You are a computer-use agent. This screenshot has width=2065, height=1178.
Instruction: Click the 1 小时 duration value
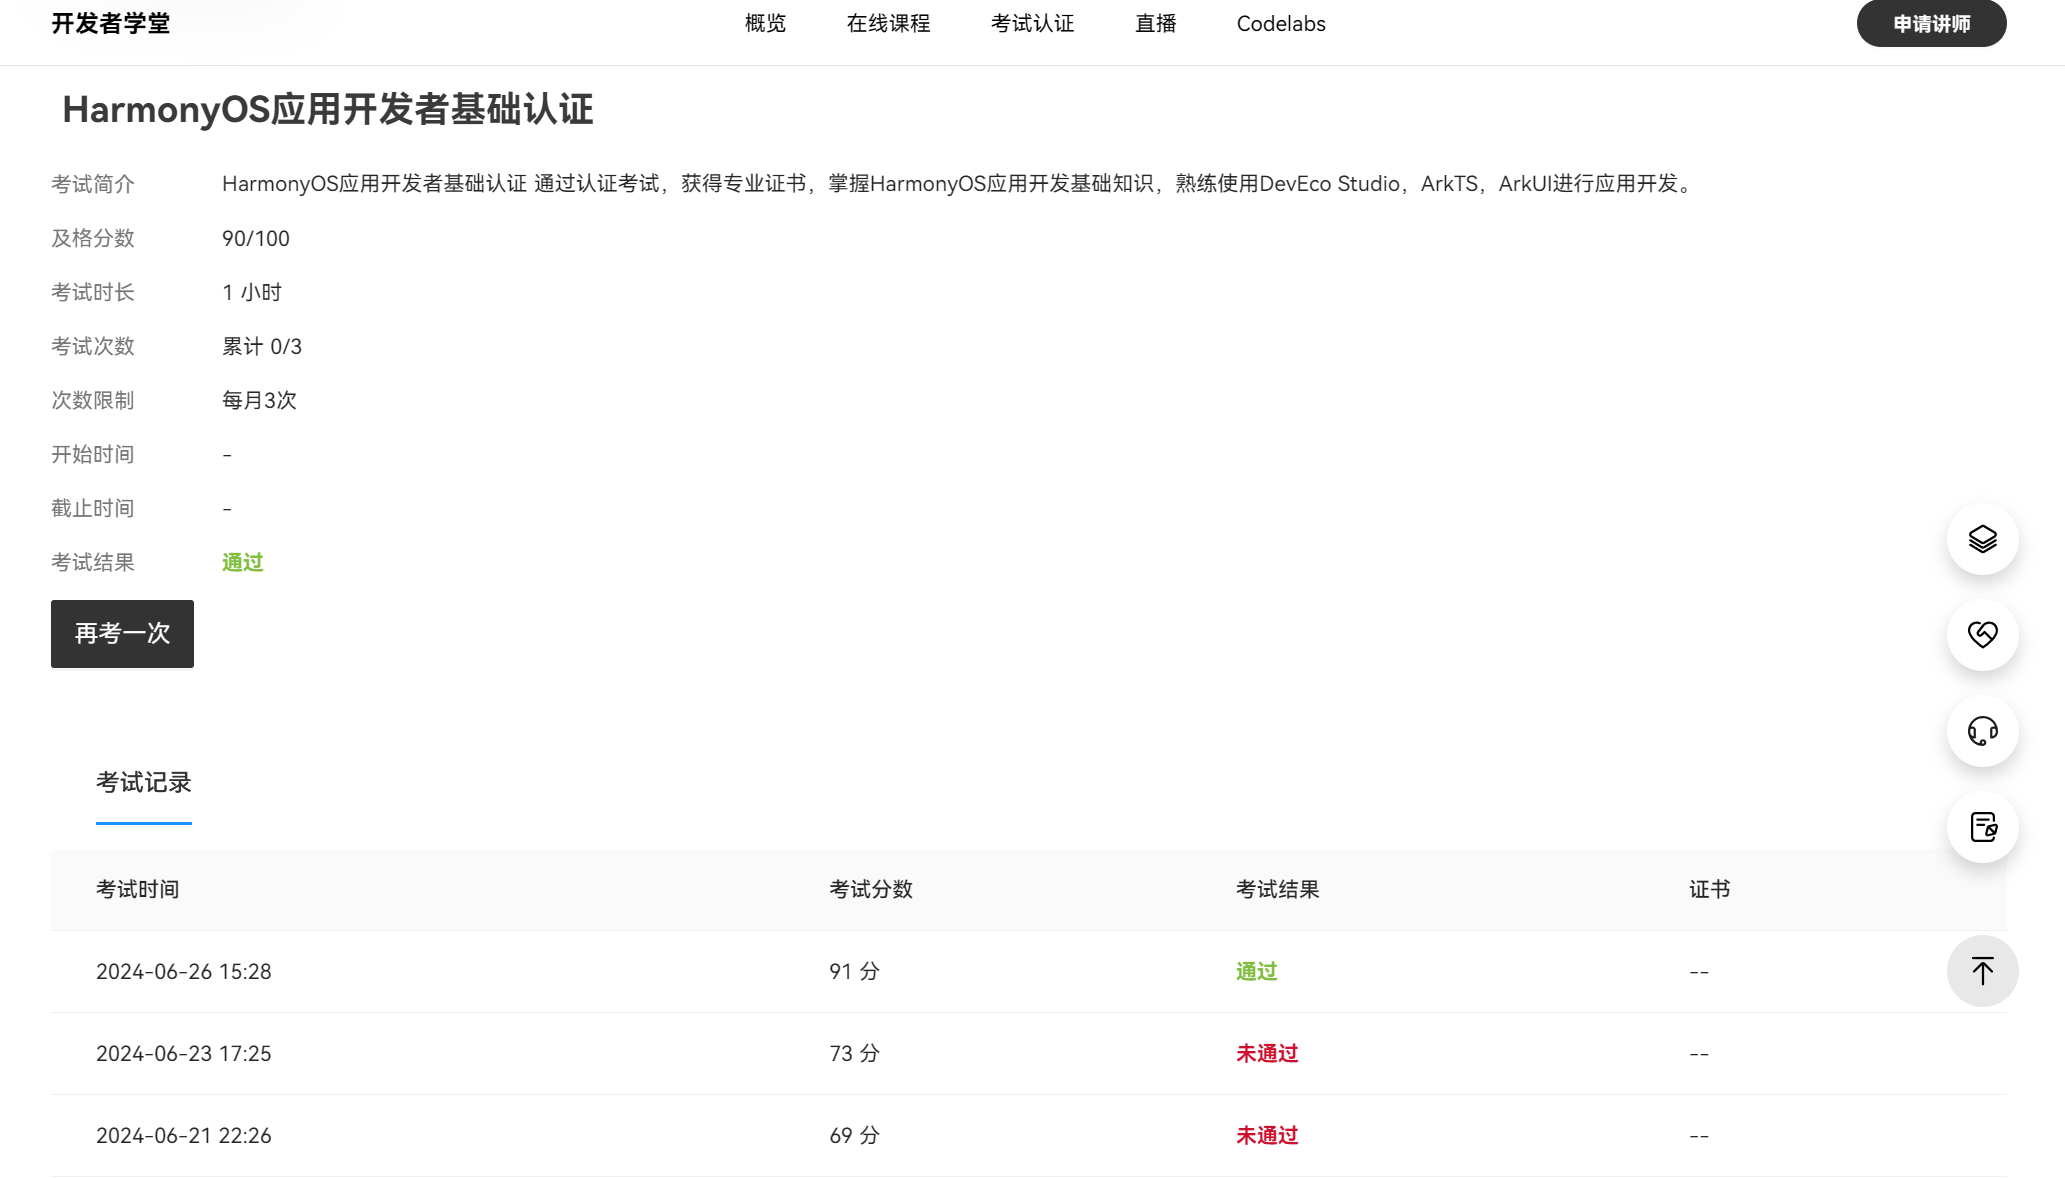[252, 292]
